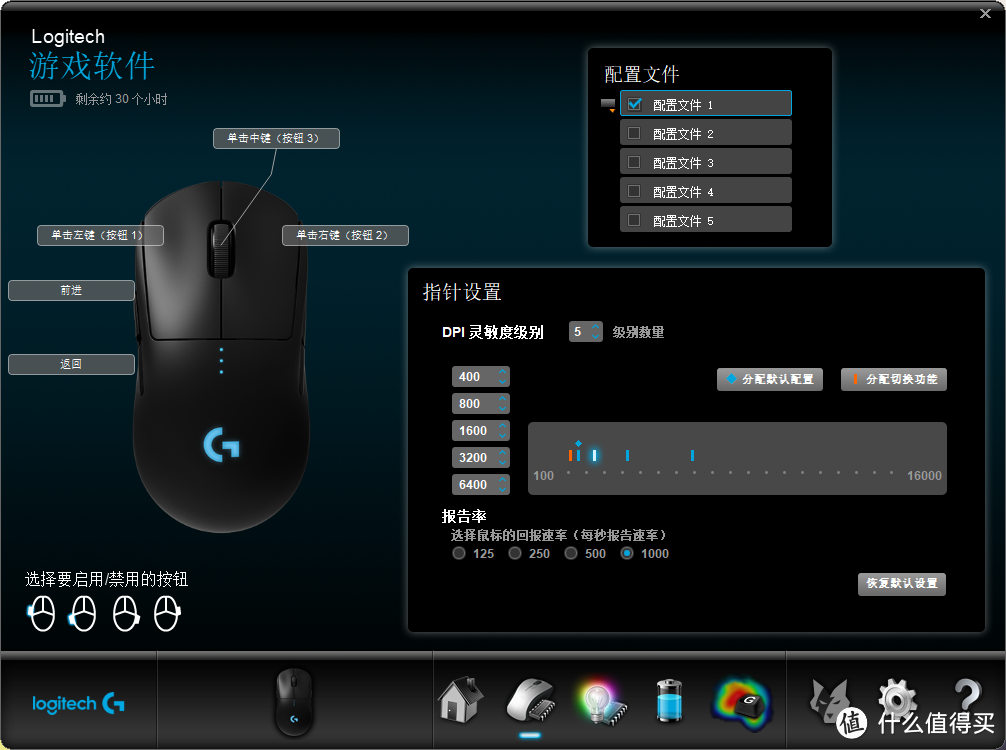Open the Home icon in bottom bar
1006x750 pixels.
(461, 699)
